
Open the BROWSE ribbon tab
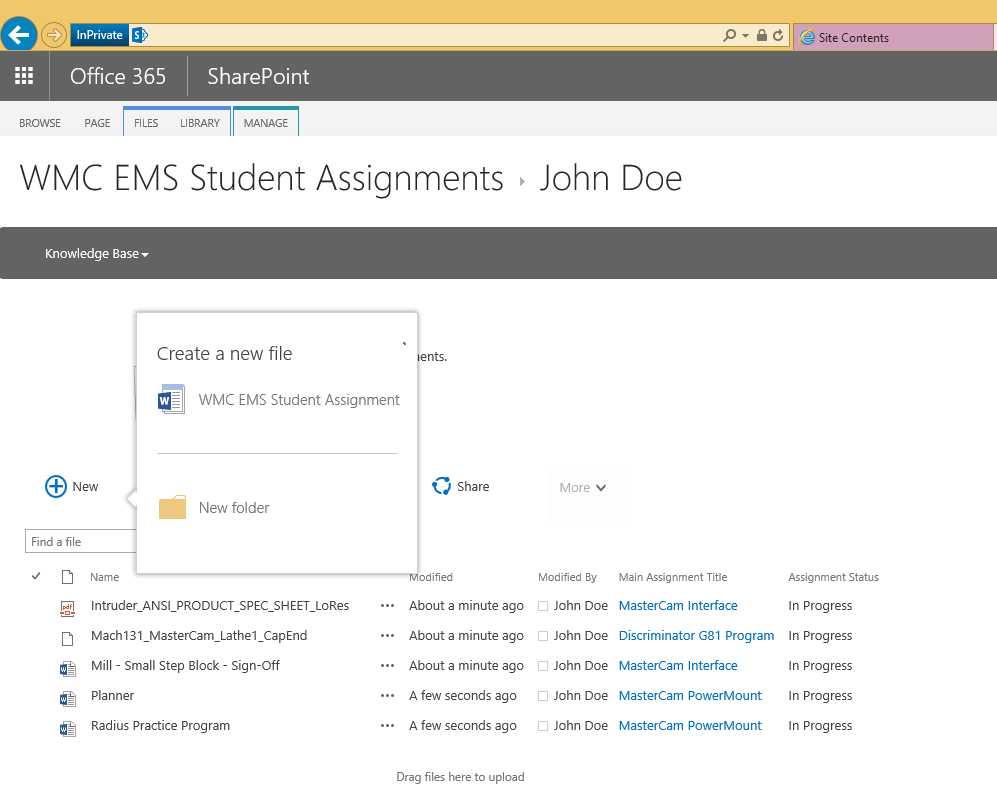[x=40, y=123]
